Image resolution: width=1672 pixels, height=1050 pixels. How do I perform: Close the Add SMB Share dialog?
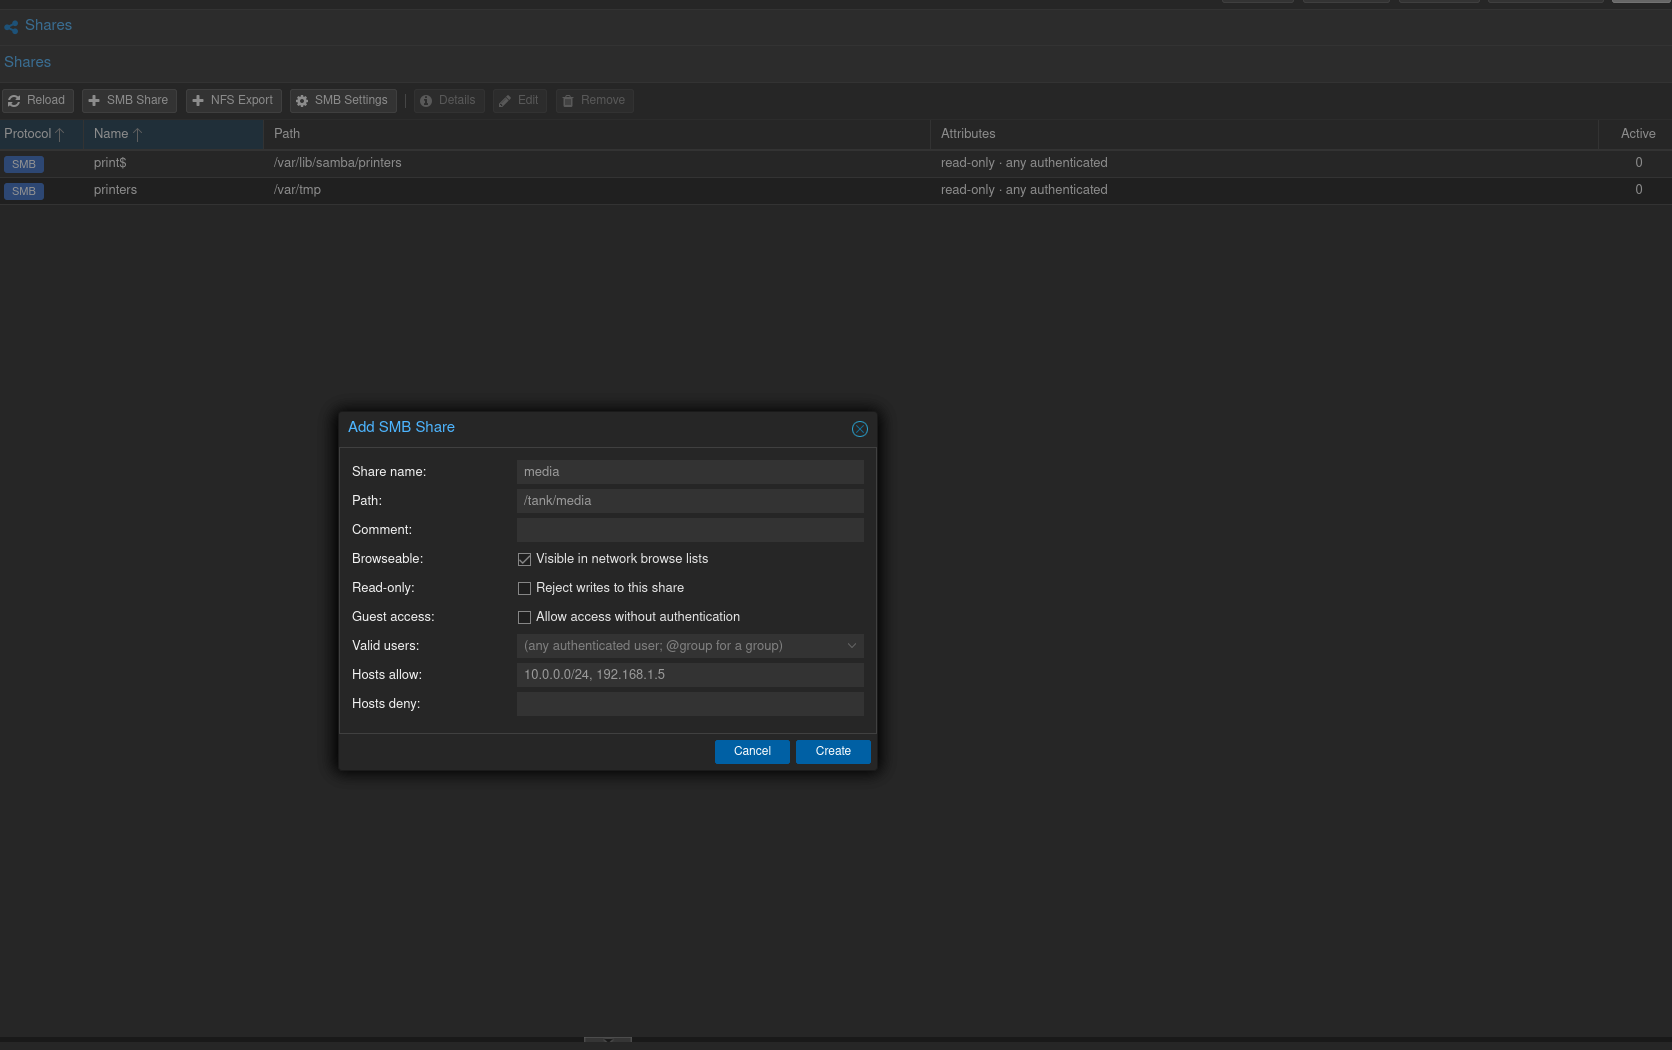tap(859, 429)
